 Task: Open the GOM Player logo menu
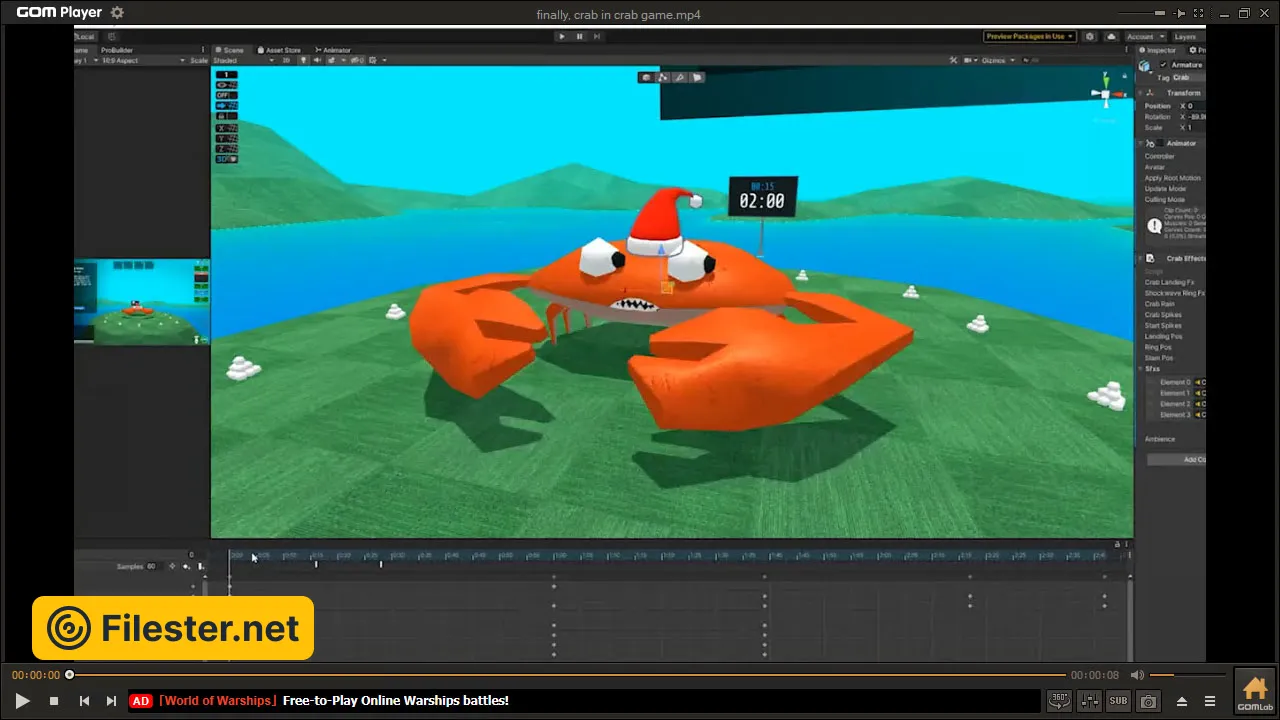coord(59,13)
